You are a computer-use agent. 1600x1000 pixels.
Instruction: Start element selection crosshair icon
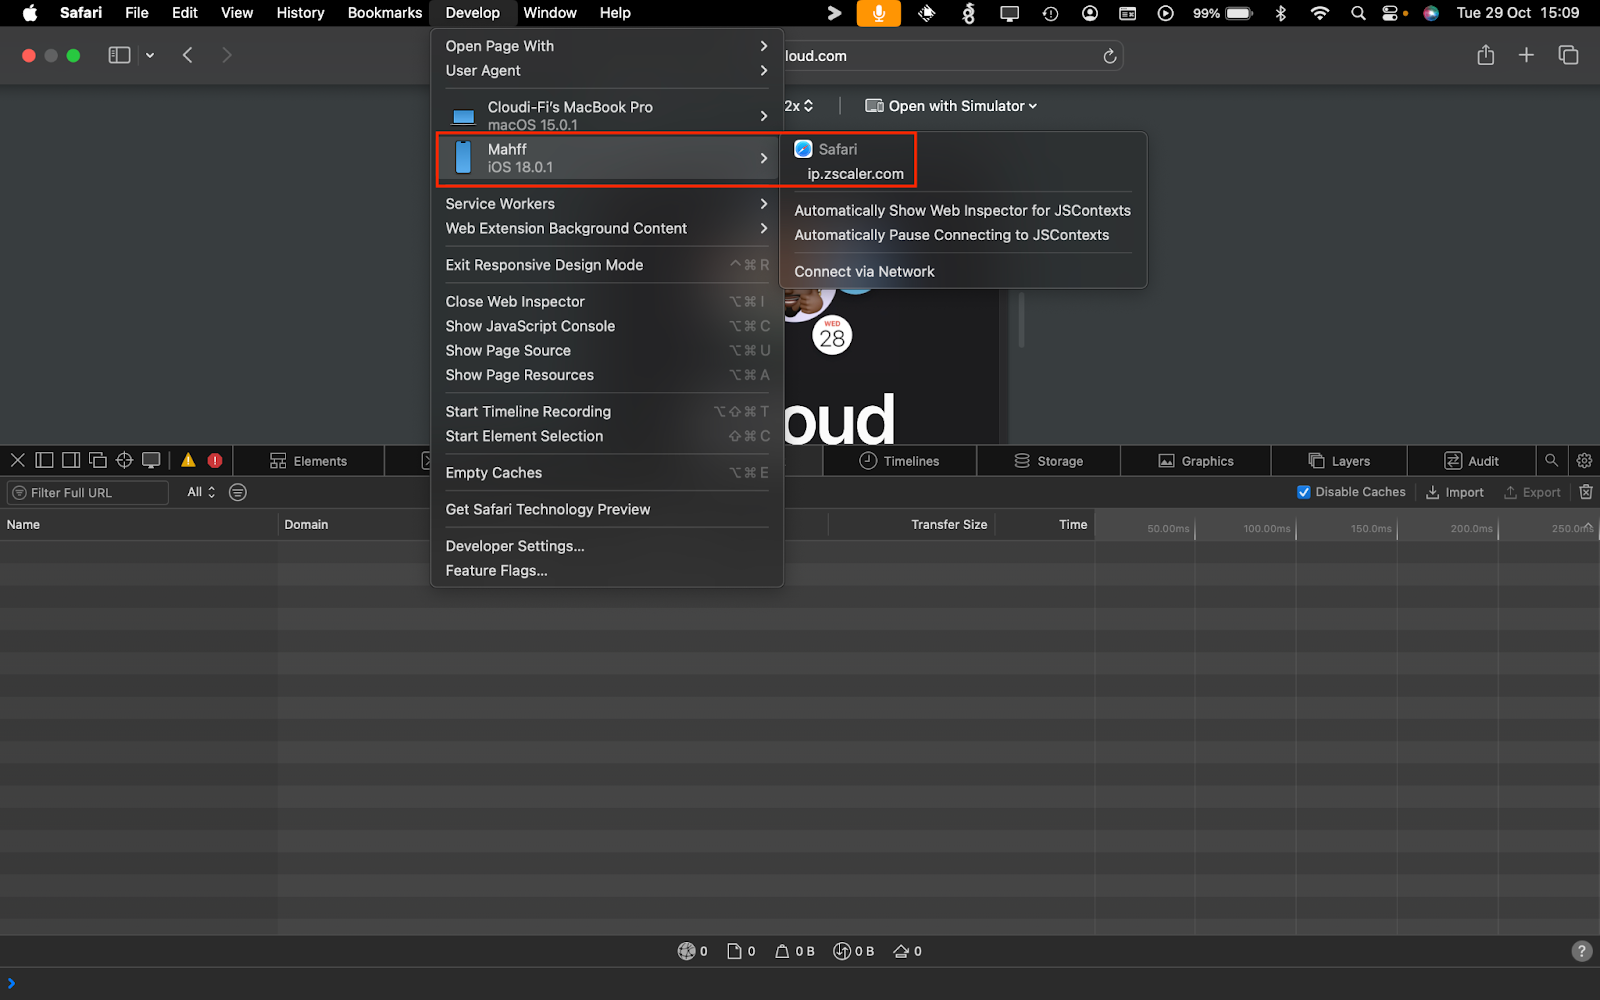click(x=124, y=461)
